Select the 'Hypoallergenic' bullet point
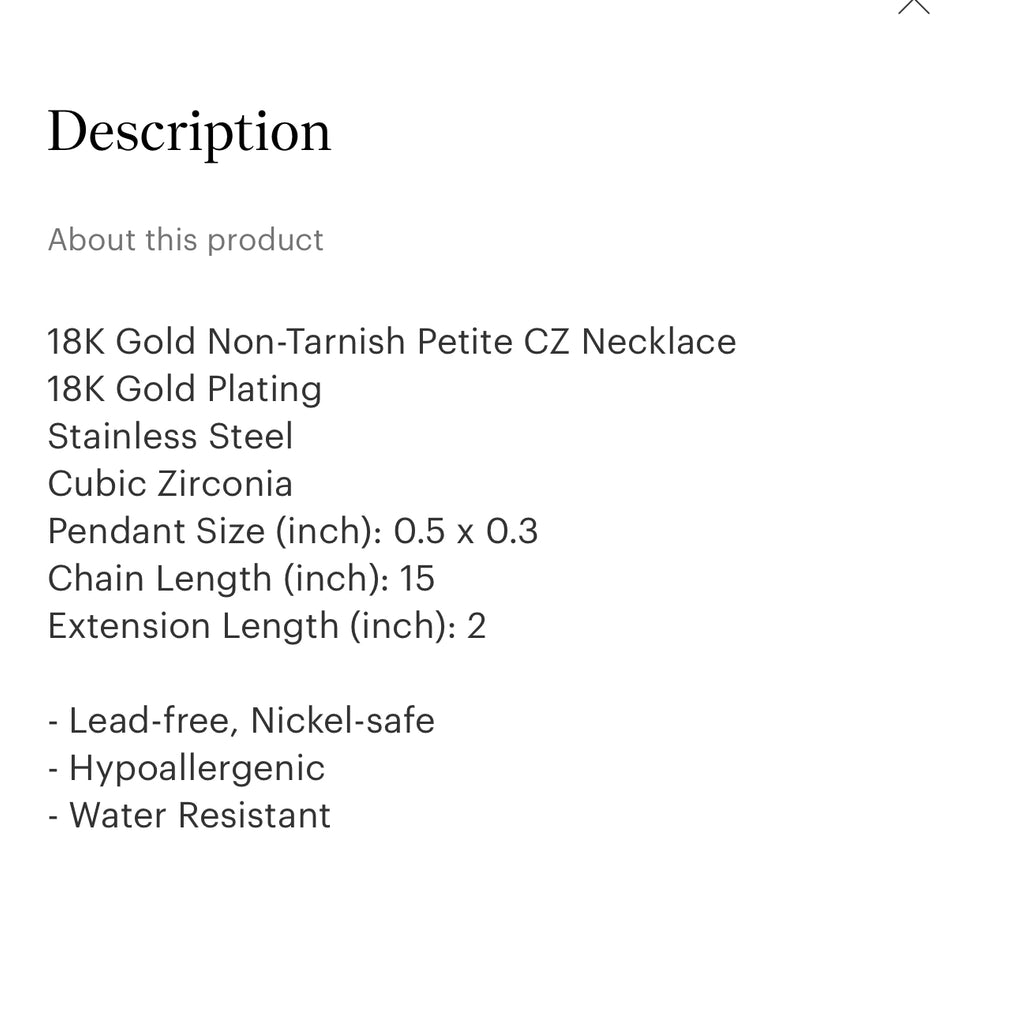1018x1024 pixels. coord(196,768)
